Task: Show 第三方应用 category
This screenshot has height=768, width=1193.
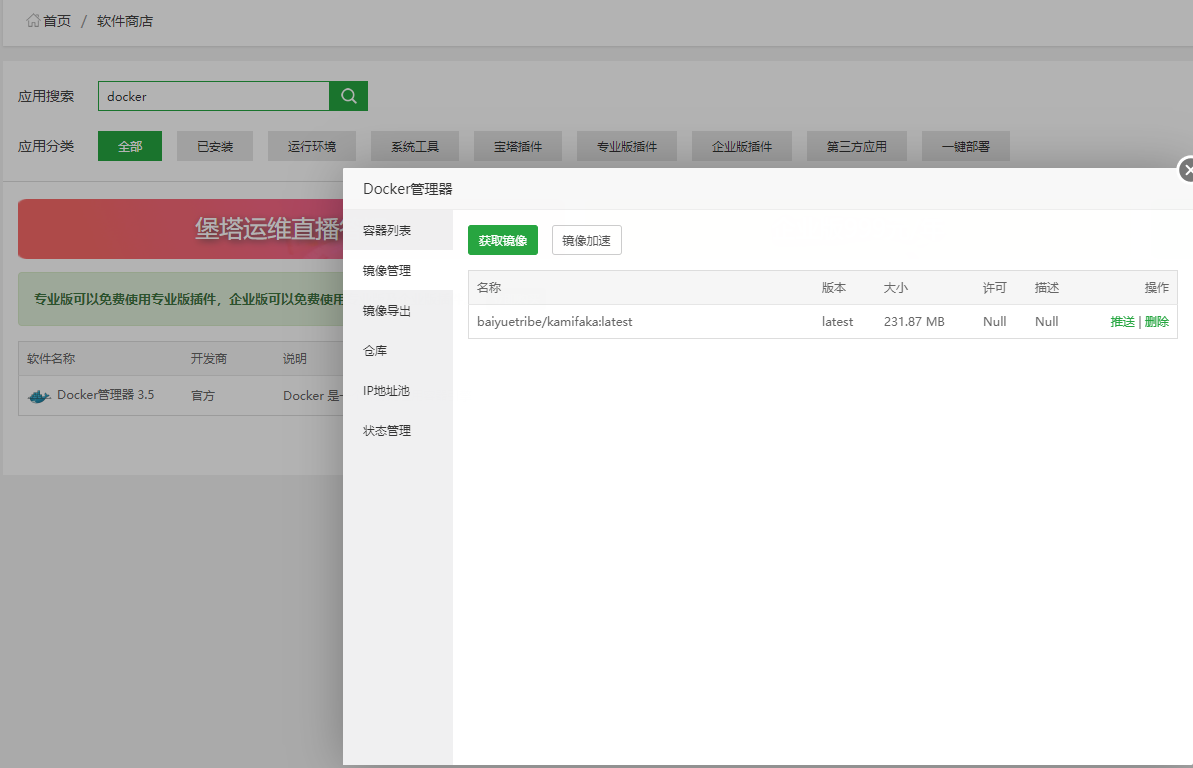Action: pyautogui.click(x=856, y=145)
